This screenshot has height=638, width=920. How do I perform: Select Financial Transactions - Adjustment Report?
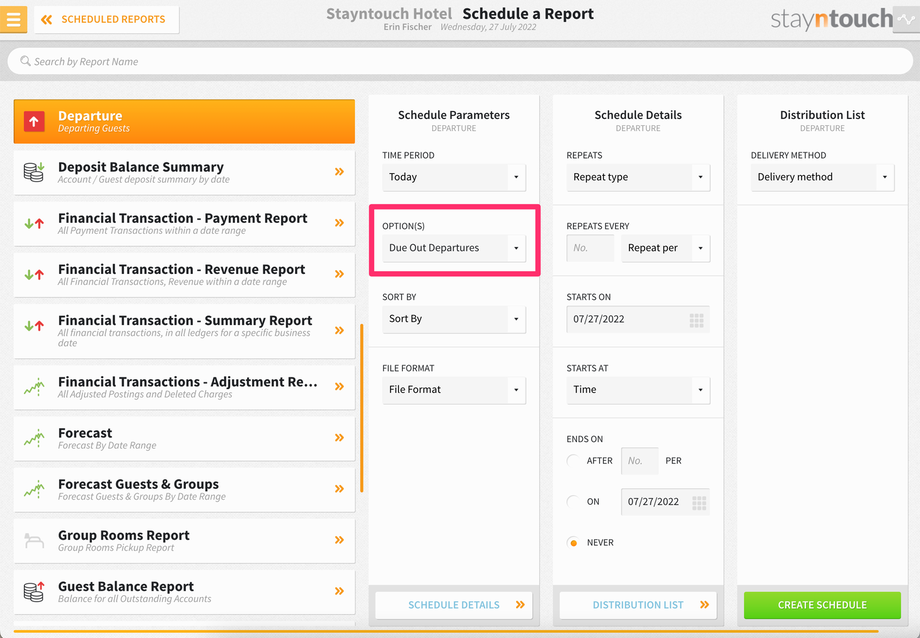click(x=184, y=387)
